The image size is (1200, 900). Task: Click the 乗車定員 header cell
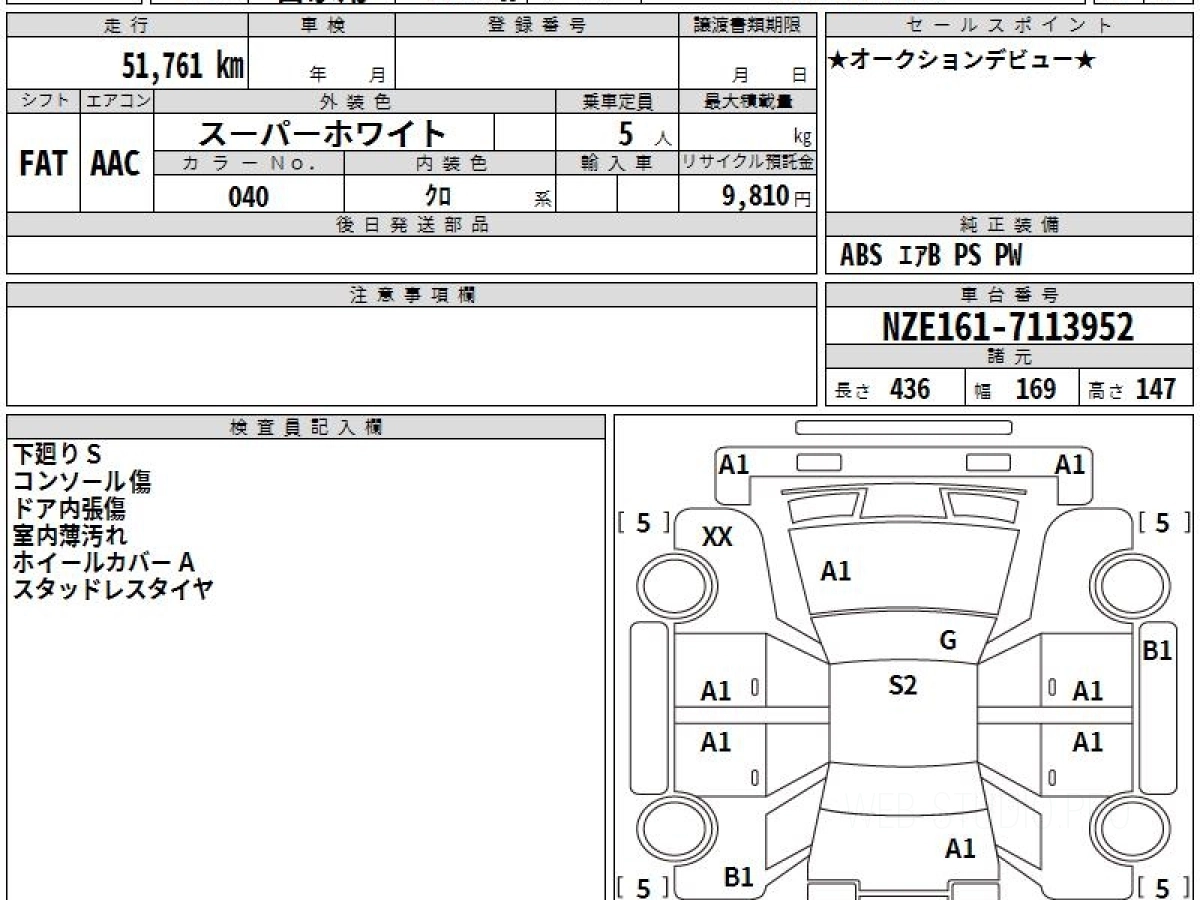[617, 101]
